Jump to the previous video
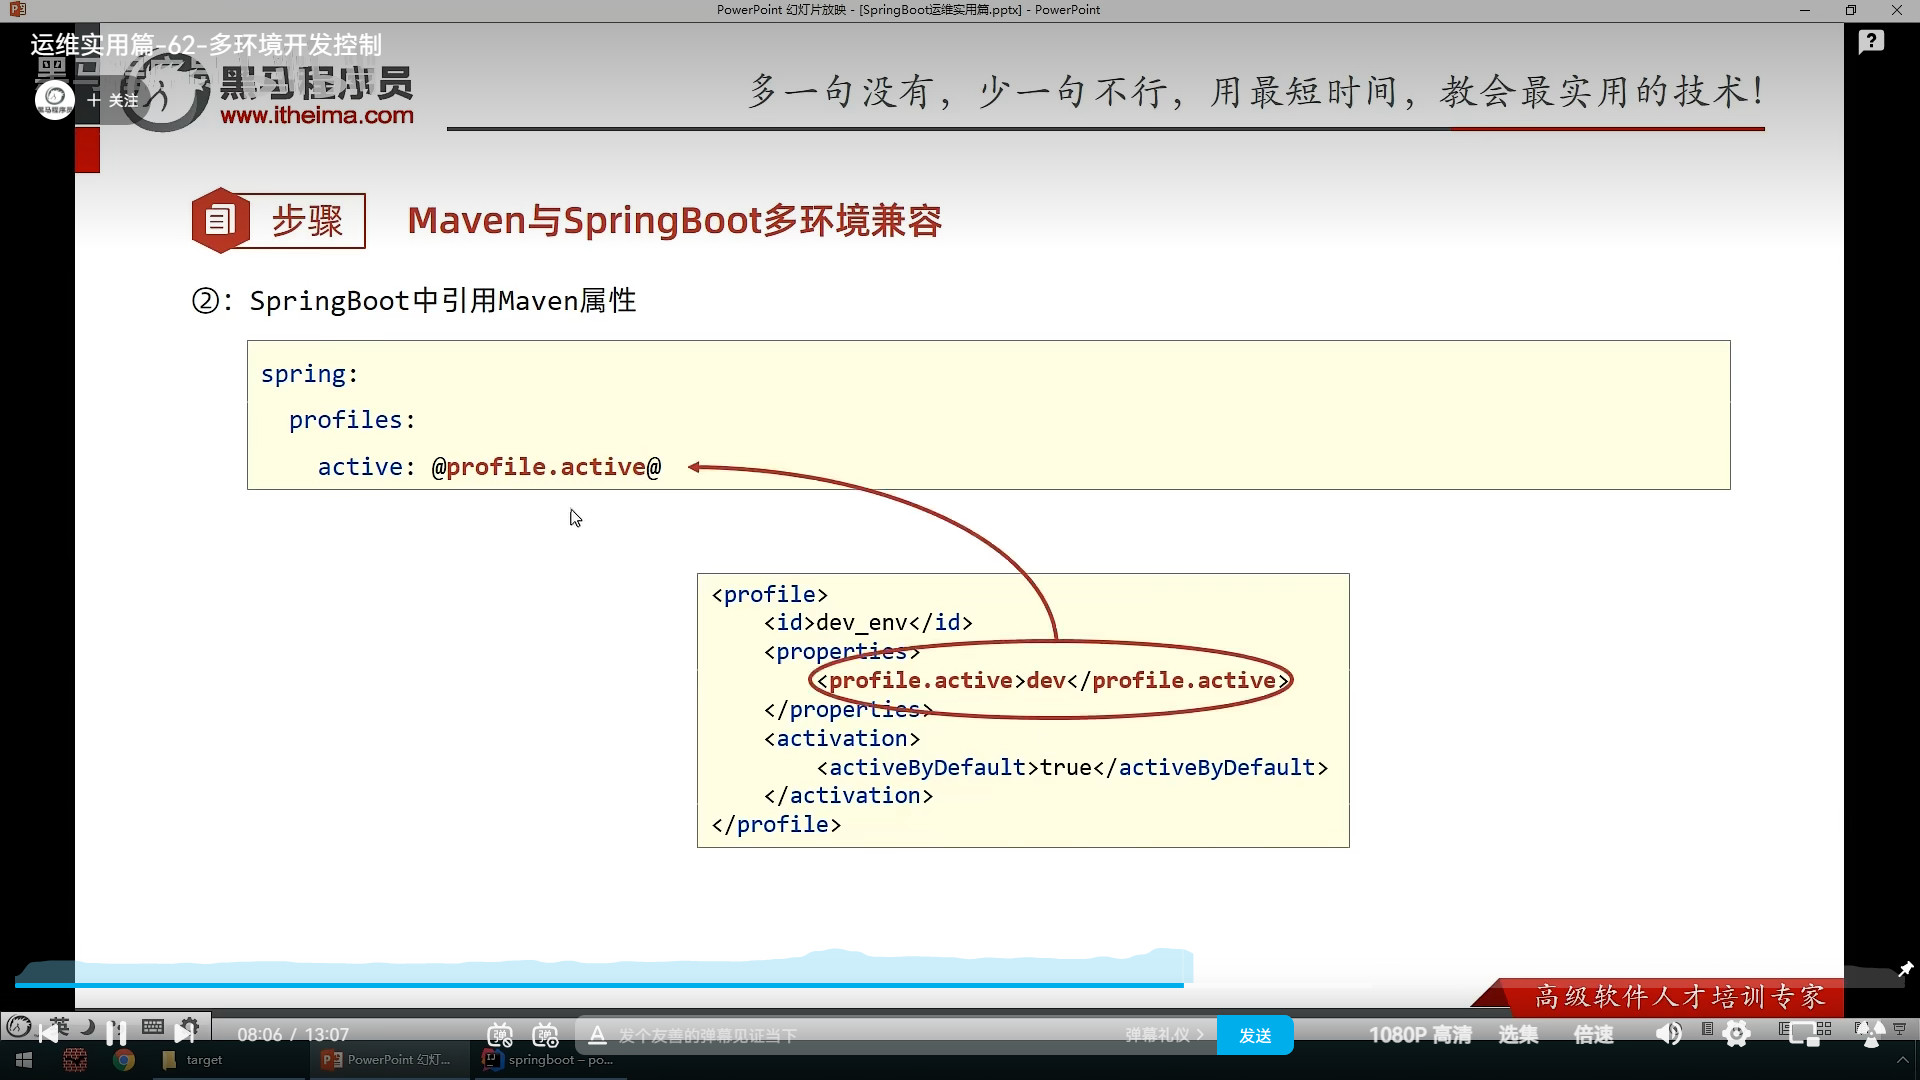Viewport: 1920px width, 1080px height. pos(48,1033)
